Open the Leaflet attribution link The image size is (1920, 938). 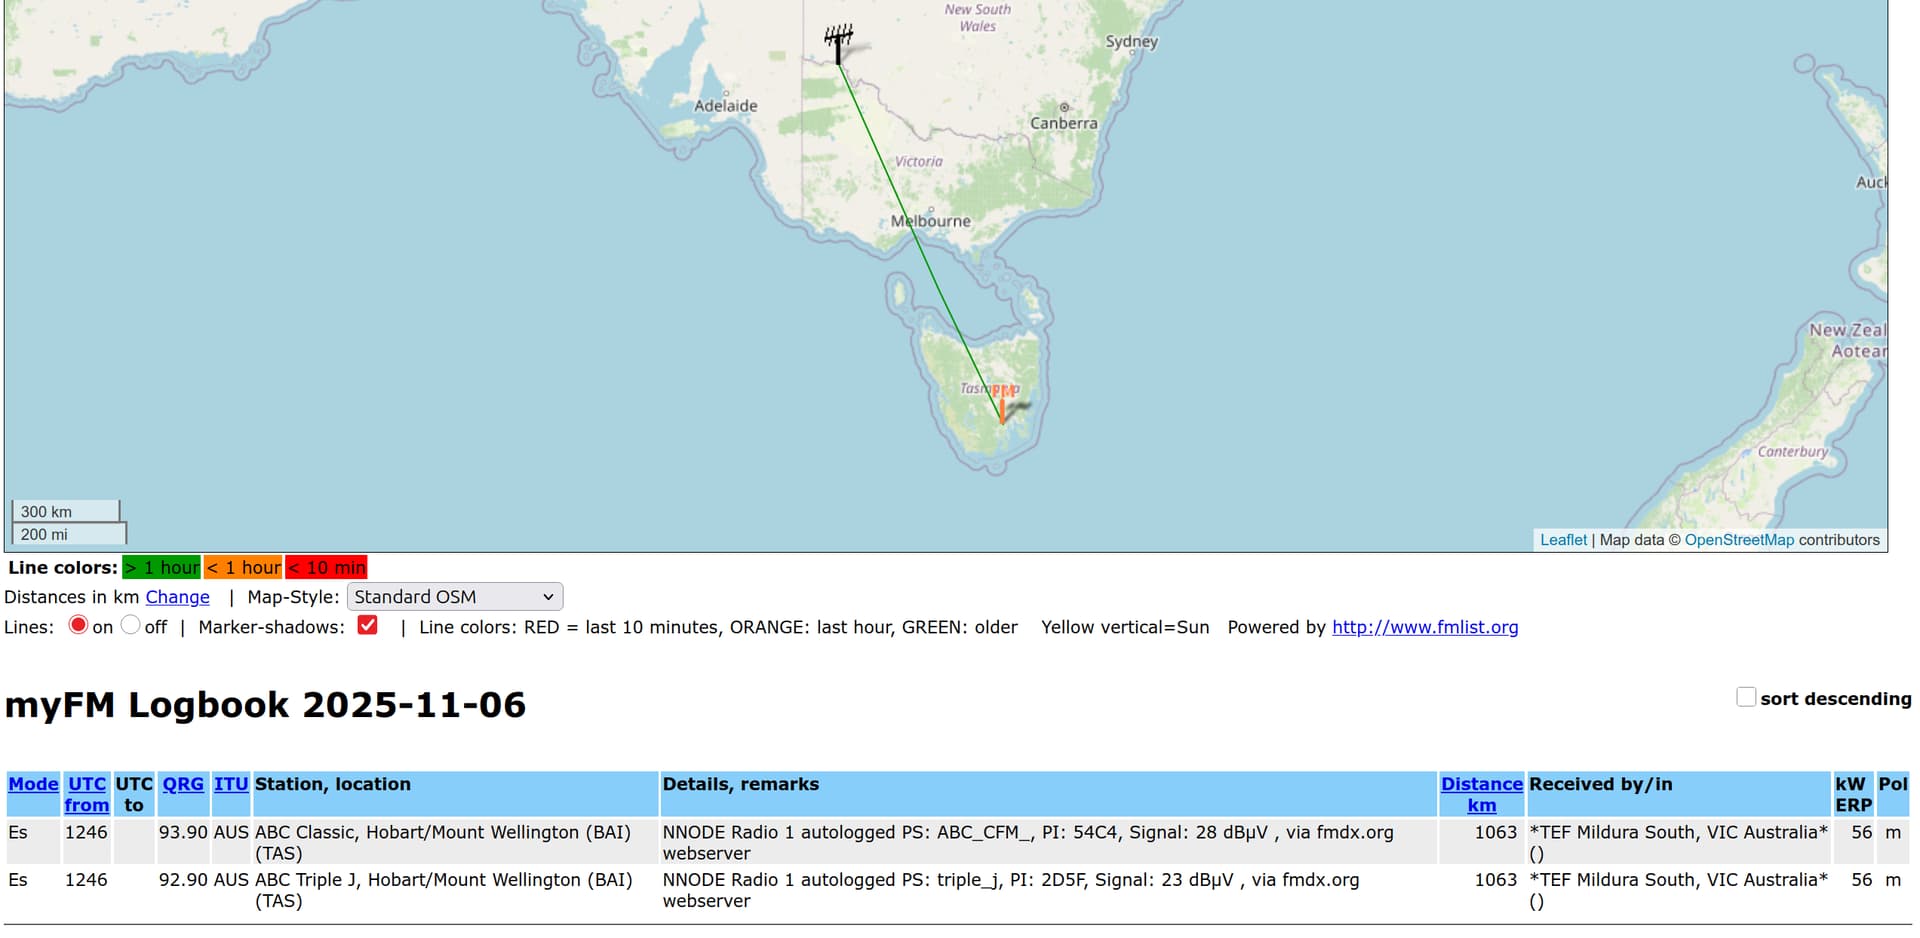coord(1563,540)
